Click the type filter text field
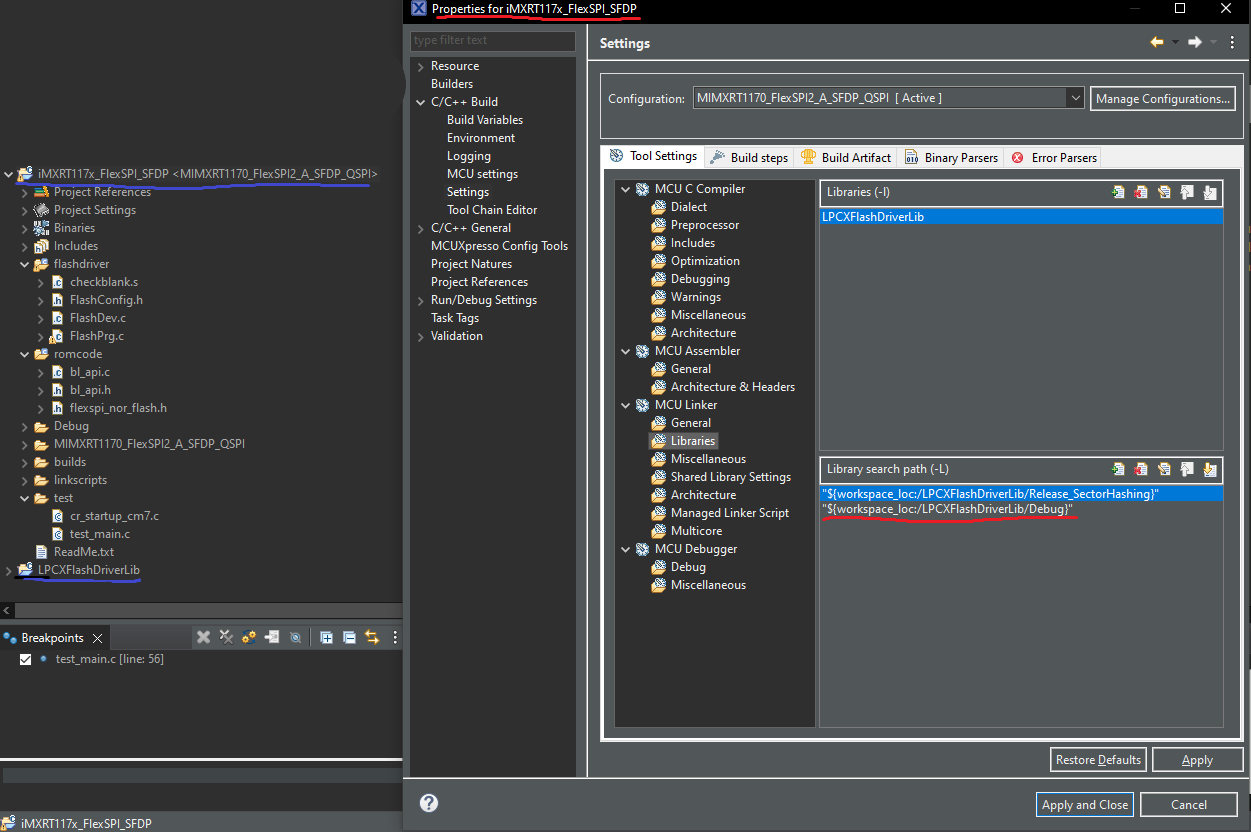This screenshot has width=1251, height=832. (492, 41)
